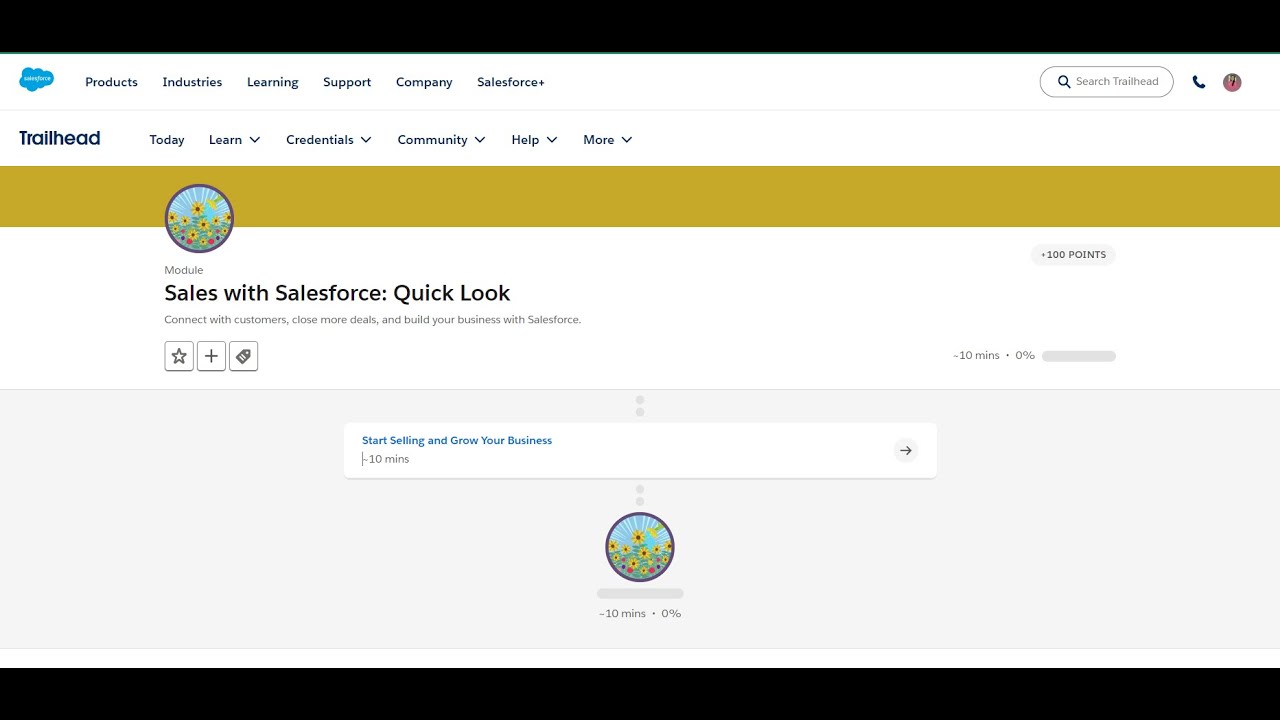The width and height of the screenshot is (1280, 720).
Task: Click the tag icon button
Action: tap(243, 356)
